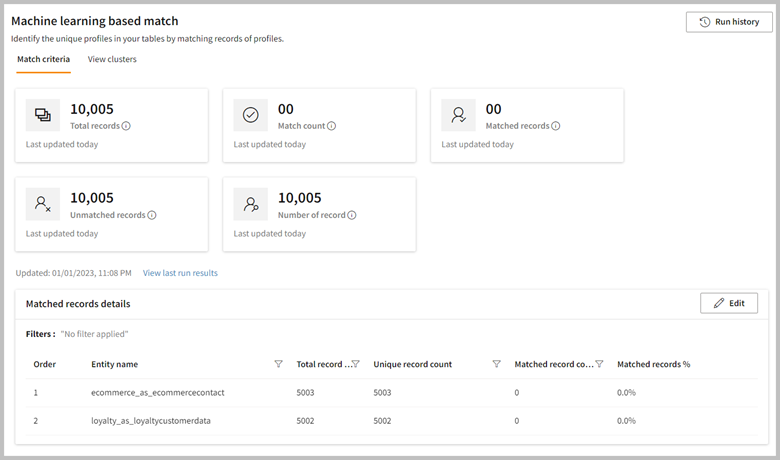
Task: Open the Run history button
Action: coord(729,22)
